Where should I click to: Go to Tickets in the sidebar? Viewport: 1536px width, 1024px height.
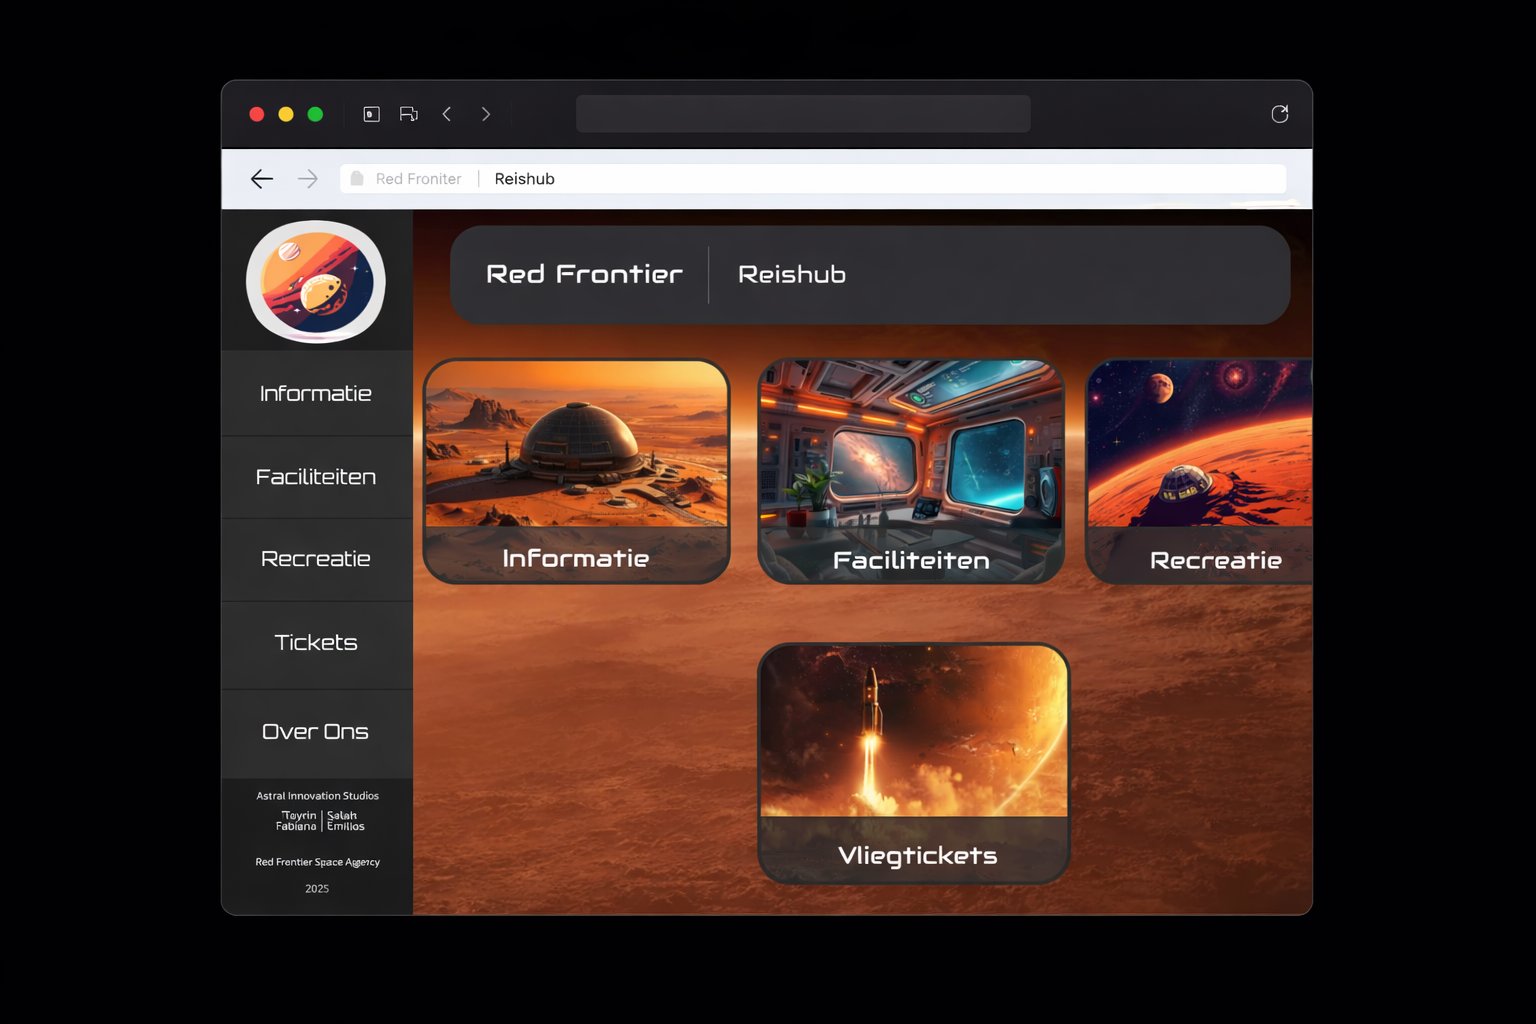[x=316, y=642]
